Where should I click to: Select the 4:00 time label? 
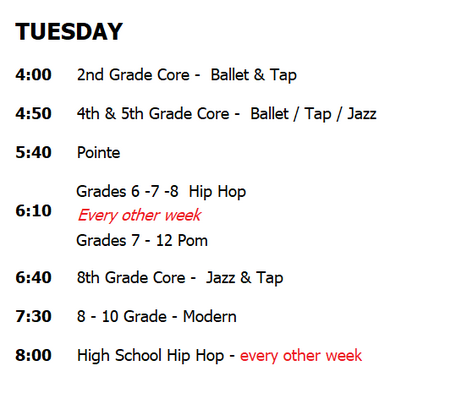pos(33,75)
